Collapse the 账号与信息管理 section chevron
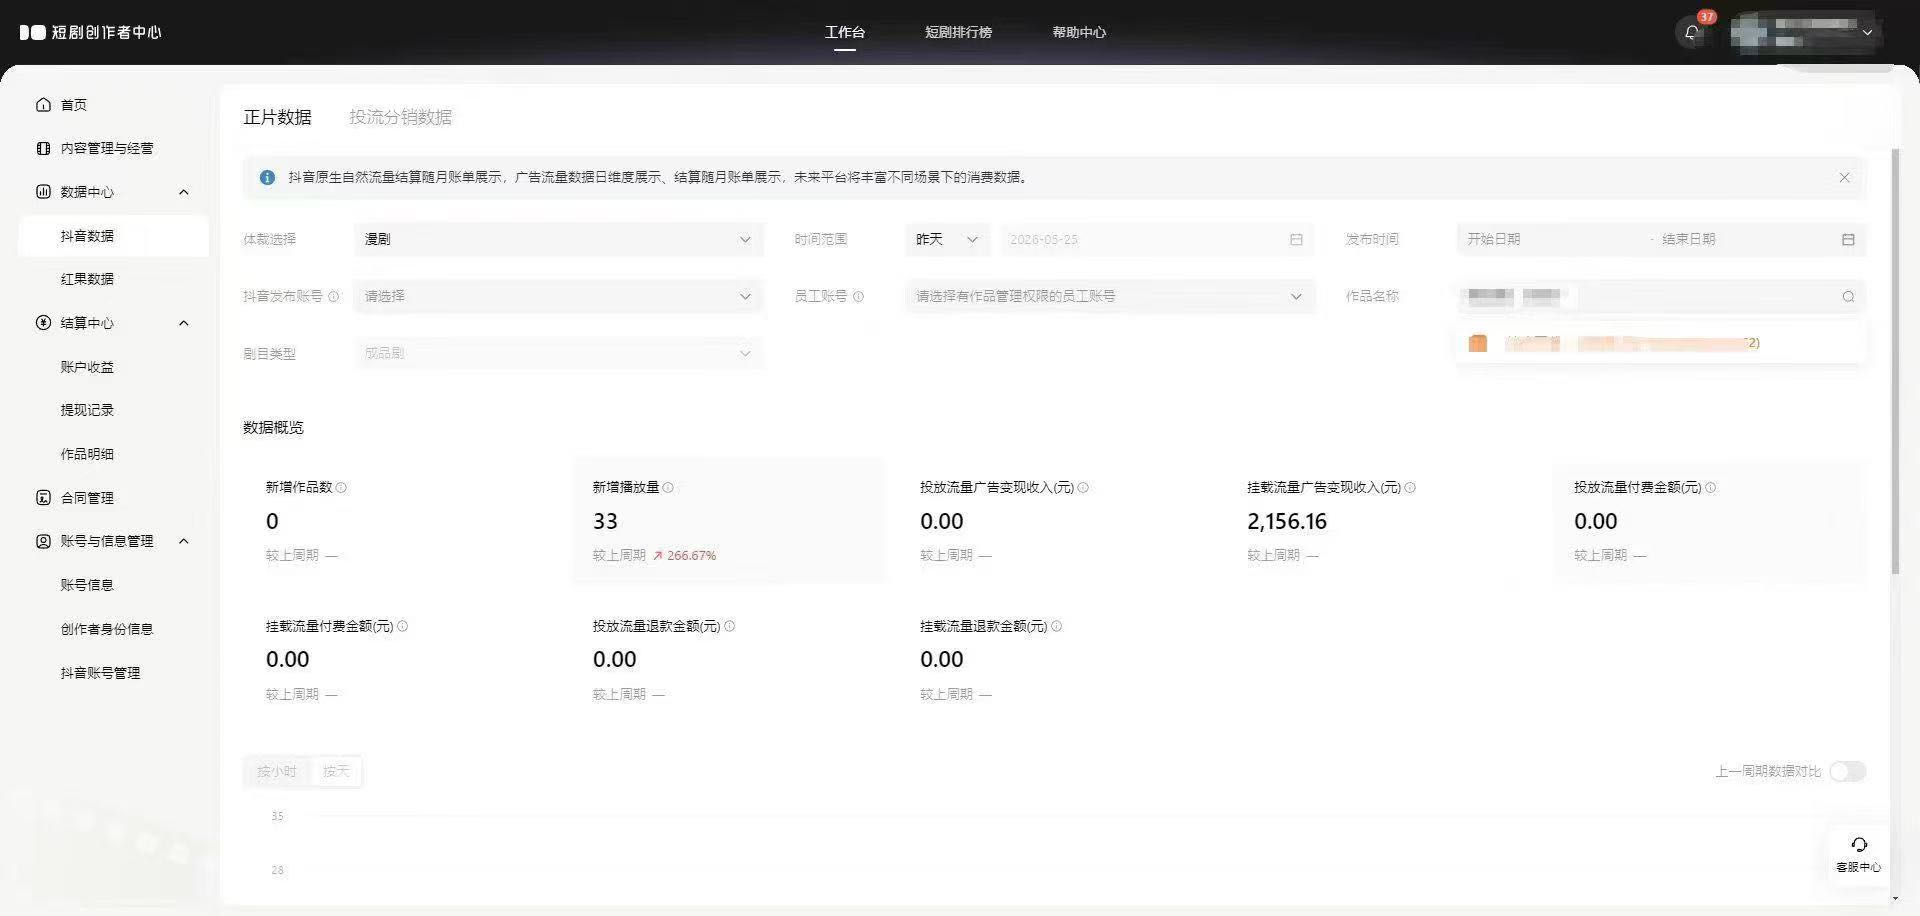This screenshot has width=1920, height=916. pos(184,541)
